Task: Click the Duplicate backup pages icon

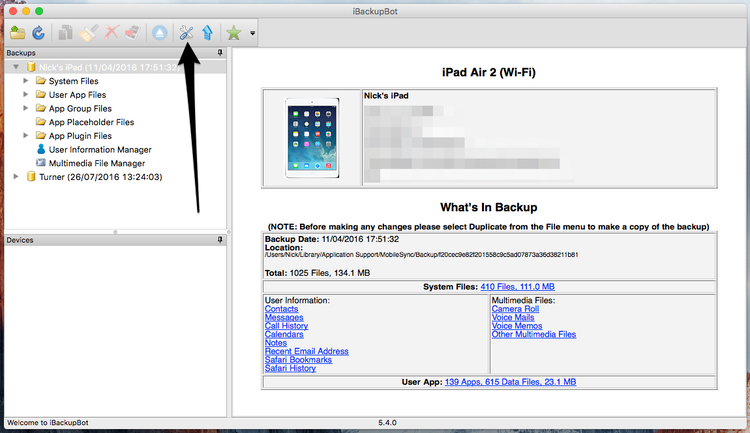Action: (66, 33)
